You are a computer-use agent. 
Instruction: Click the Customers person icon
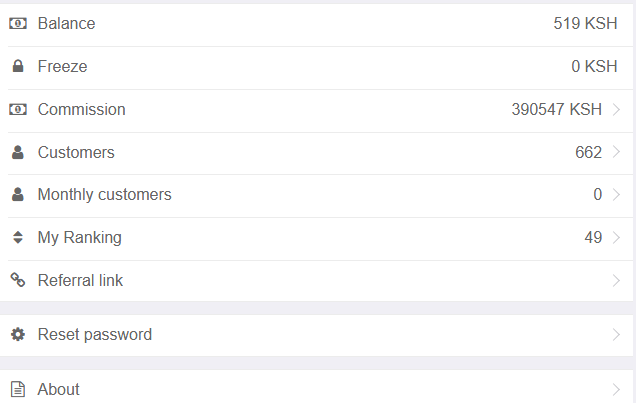click(17, 153)
